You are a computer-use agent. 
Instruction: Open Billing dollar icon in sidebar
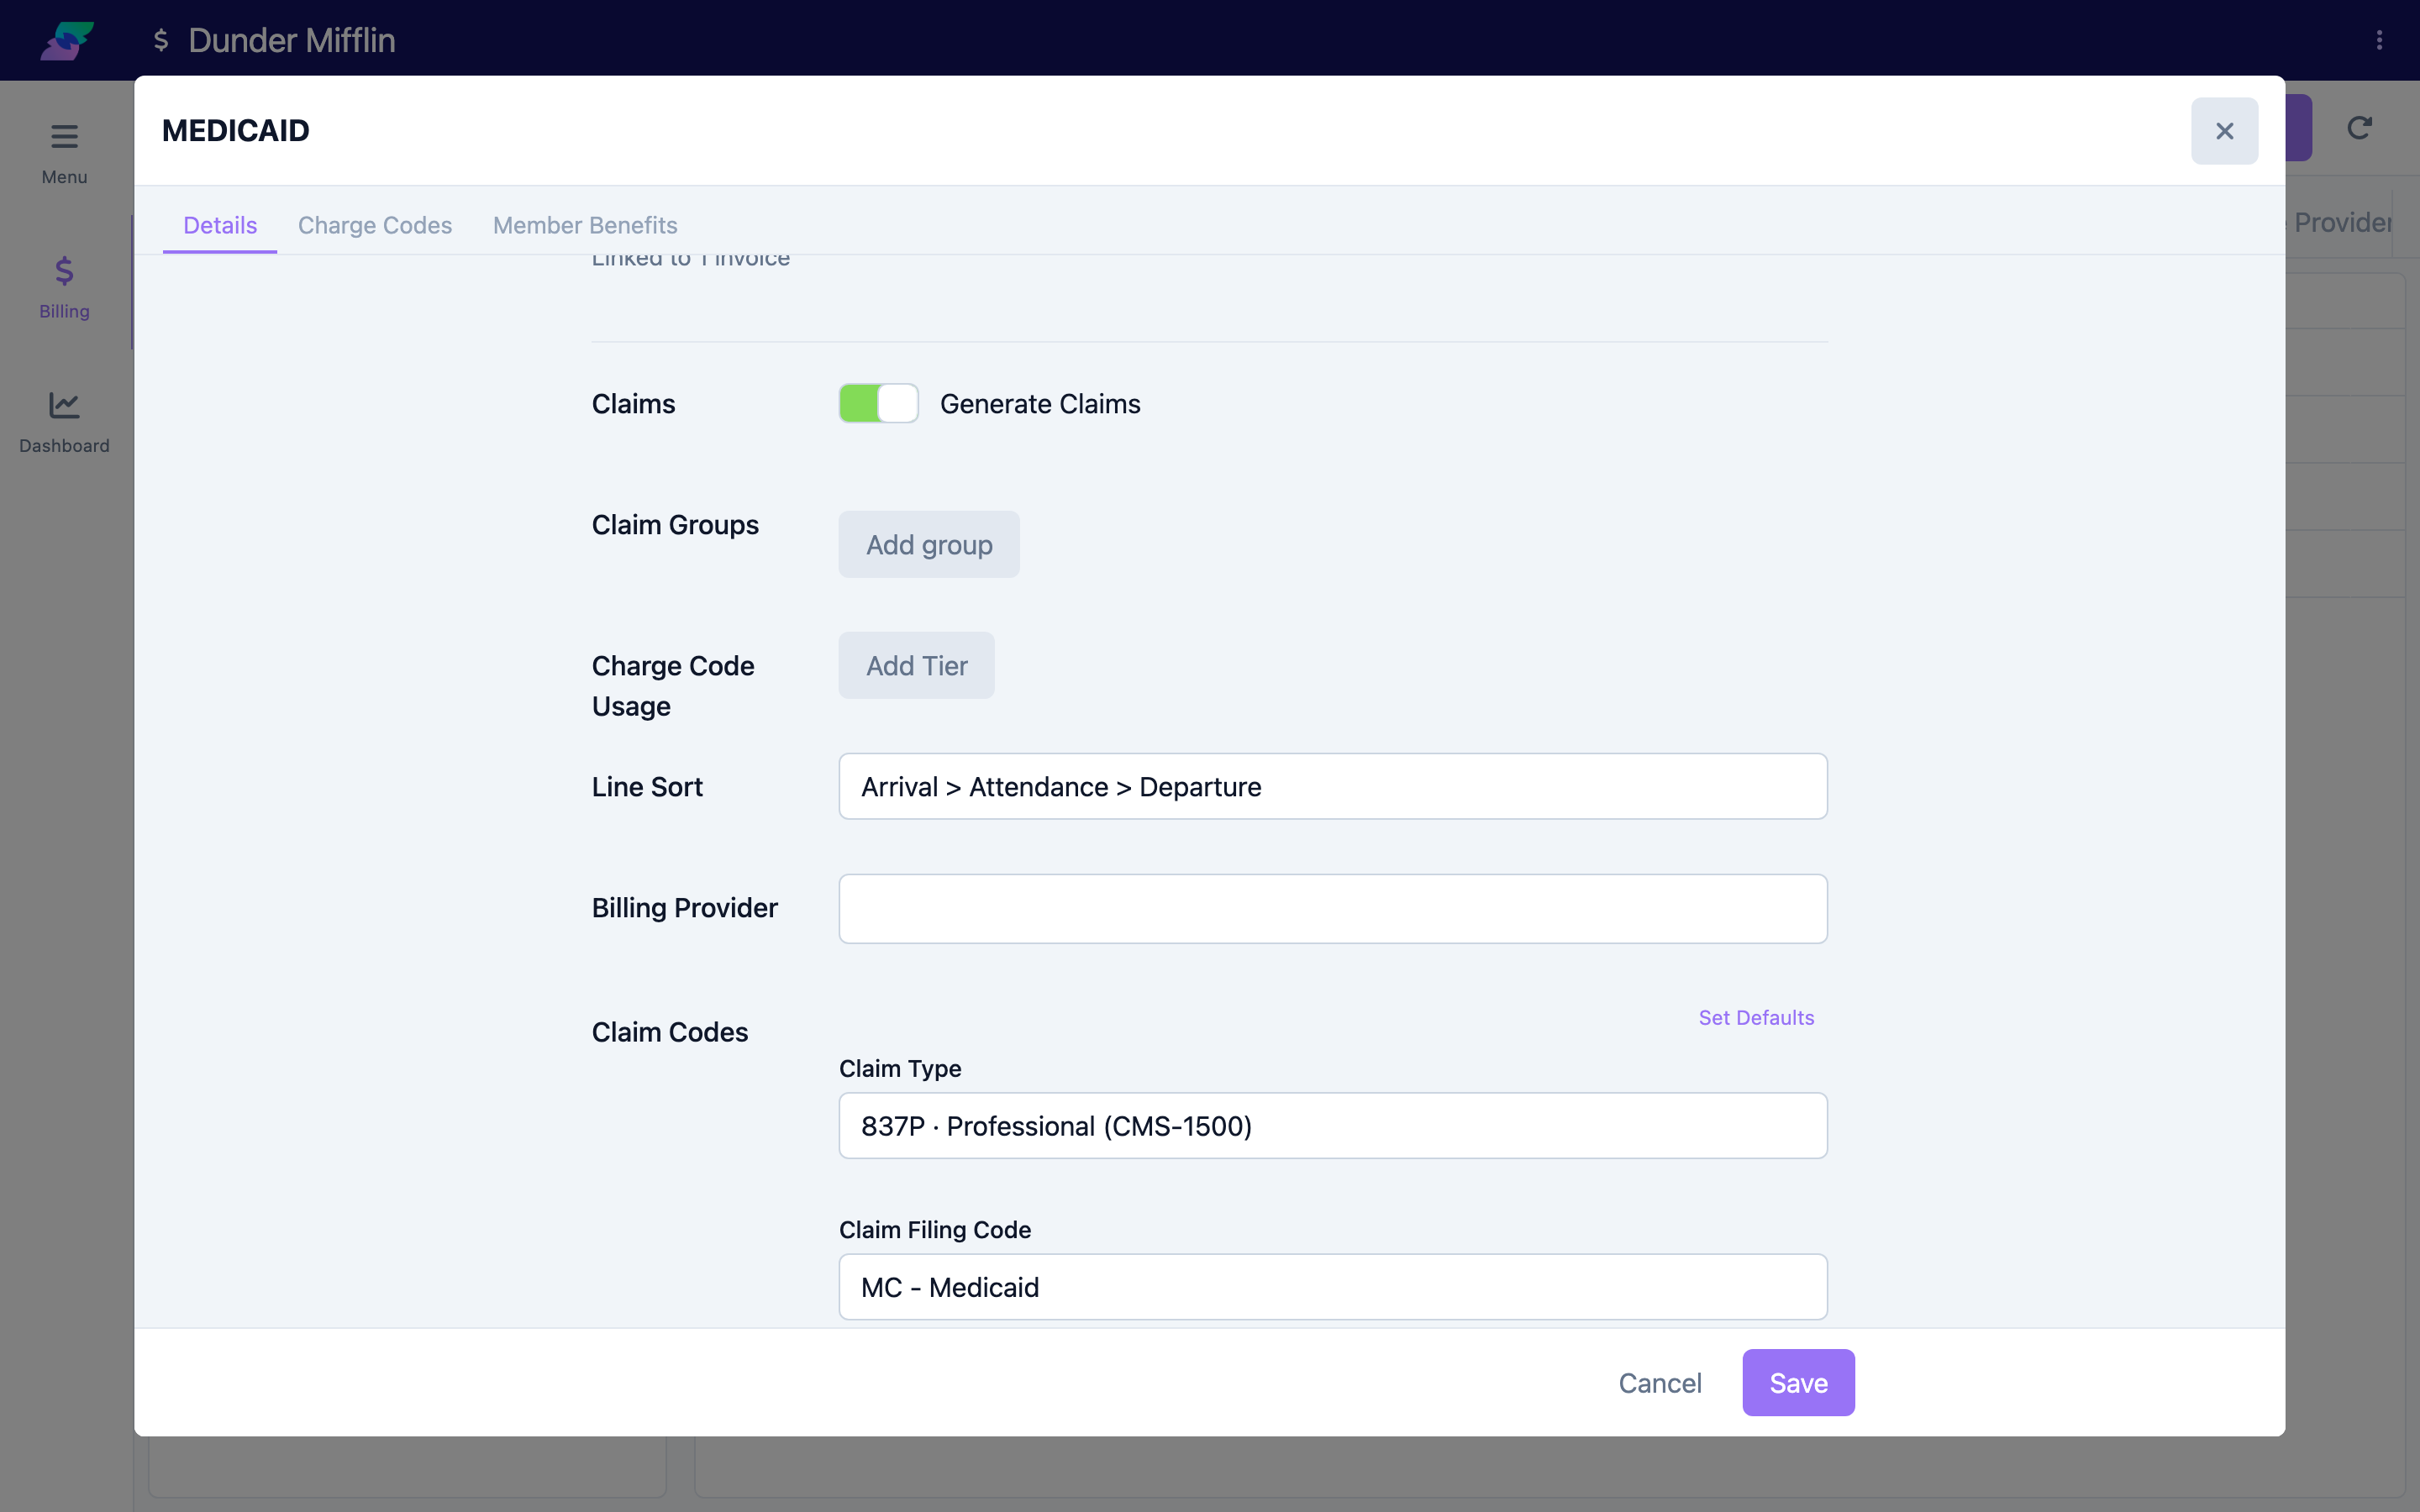pos(64,271)
